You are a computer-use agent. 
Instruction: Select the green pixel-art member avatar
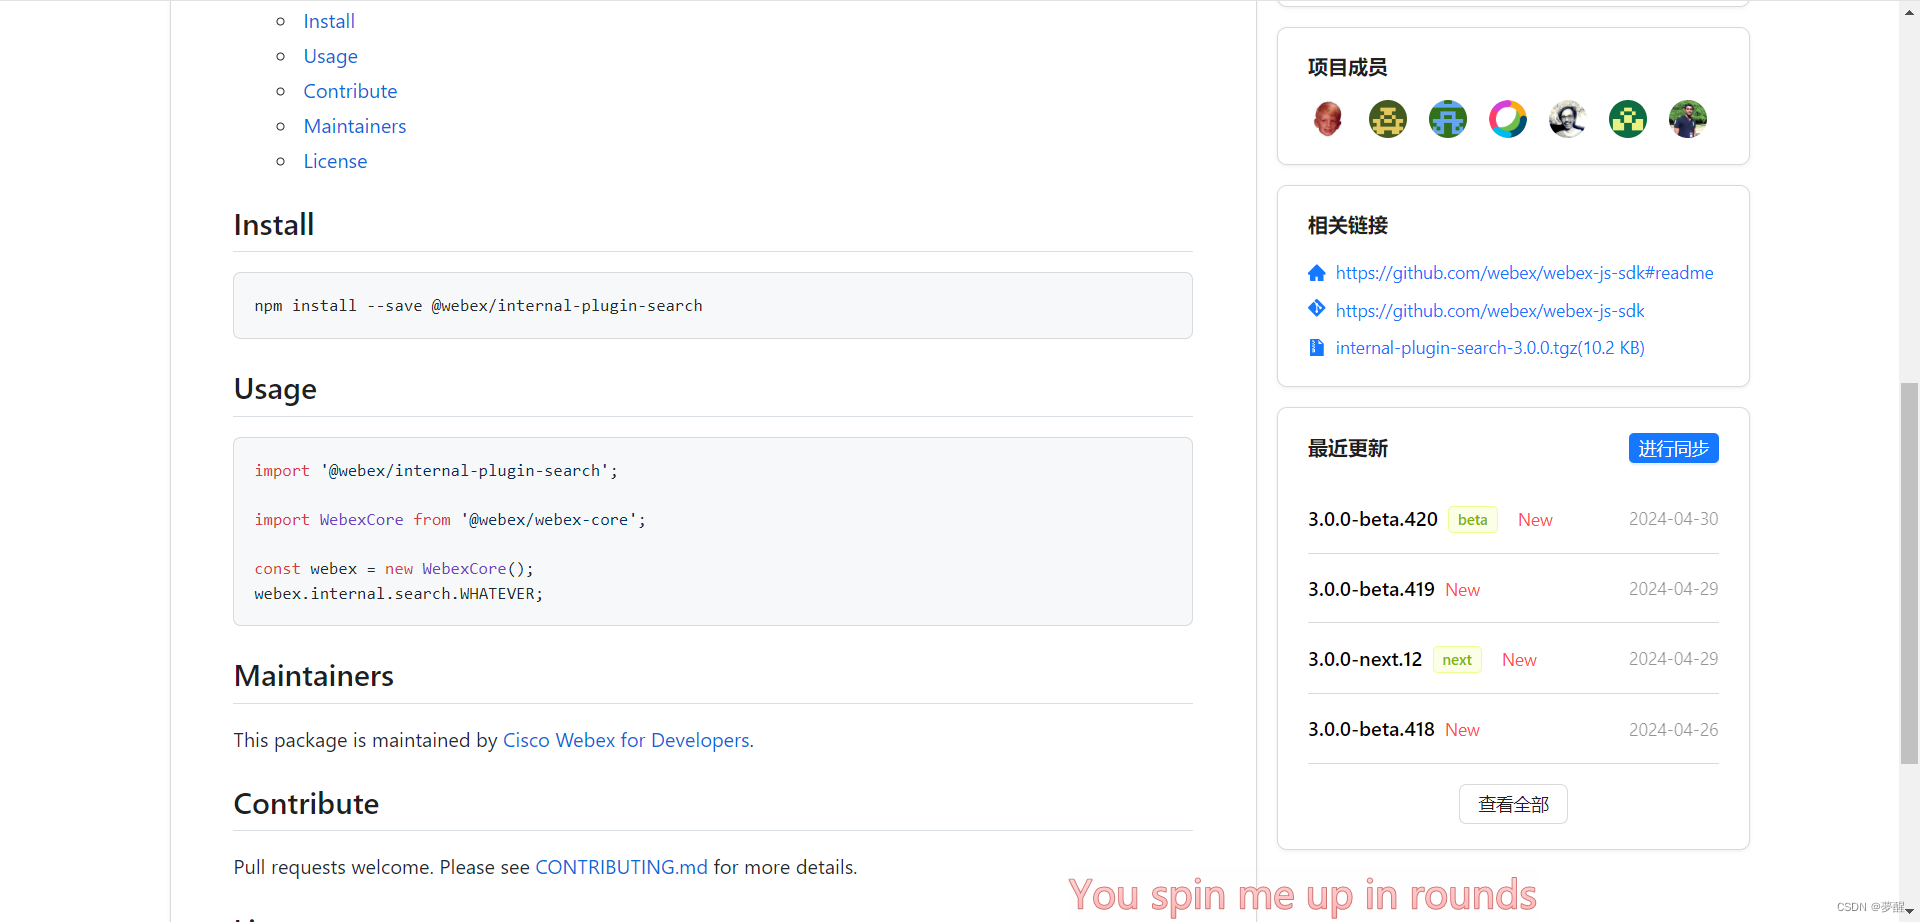point(1627,118)
